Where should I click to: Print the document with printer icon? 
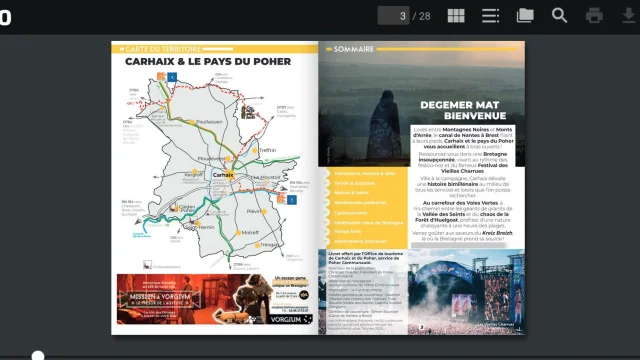pyautogui.click(x=594, y=16)
